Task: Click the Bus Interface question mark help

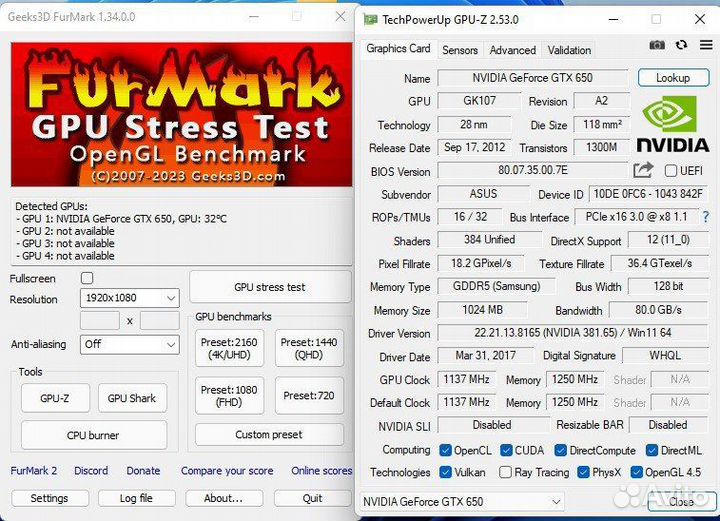Action: 706,217
